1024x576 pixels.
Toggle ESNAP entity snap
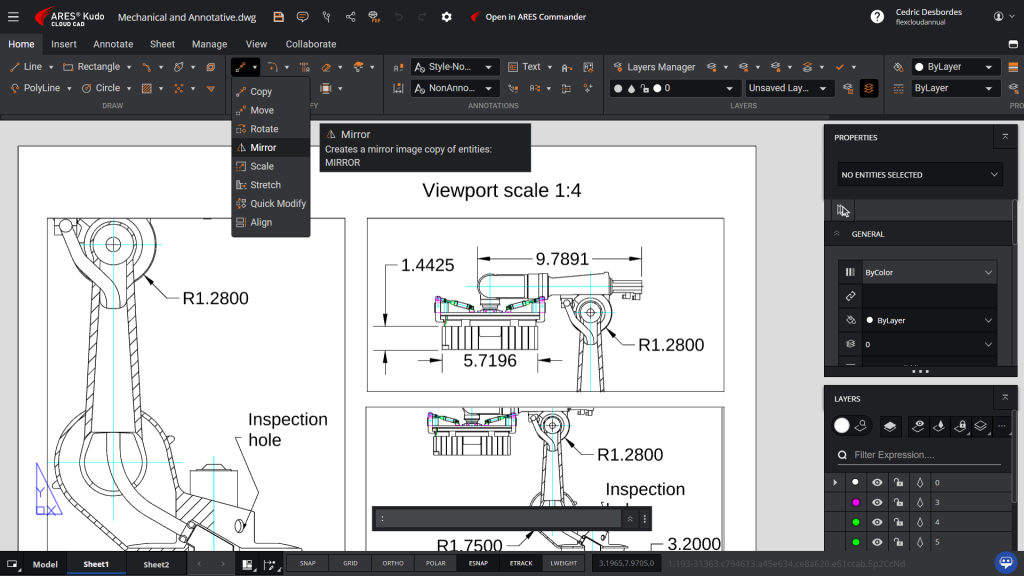(478, 563)
